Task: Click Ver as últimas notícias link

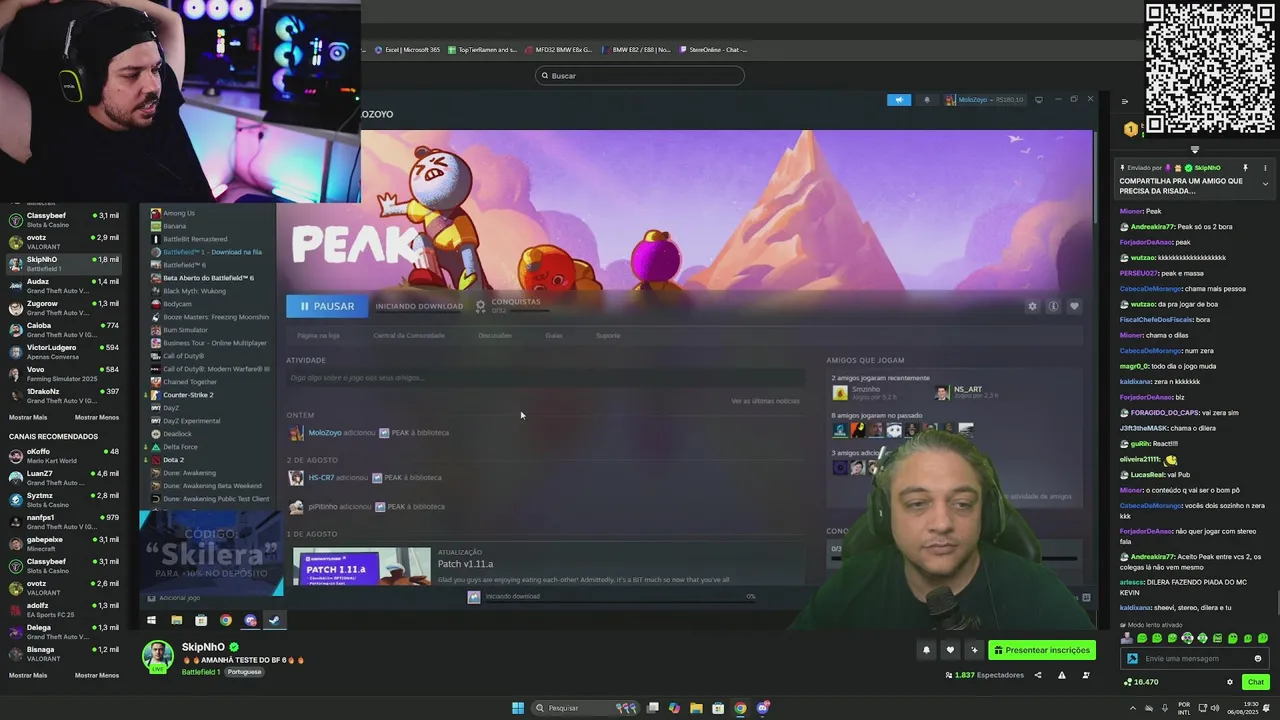Action: pos(765,401)
